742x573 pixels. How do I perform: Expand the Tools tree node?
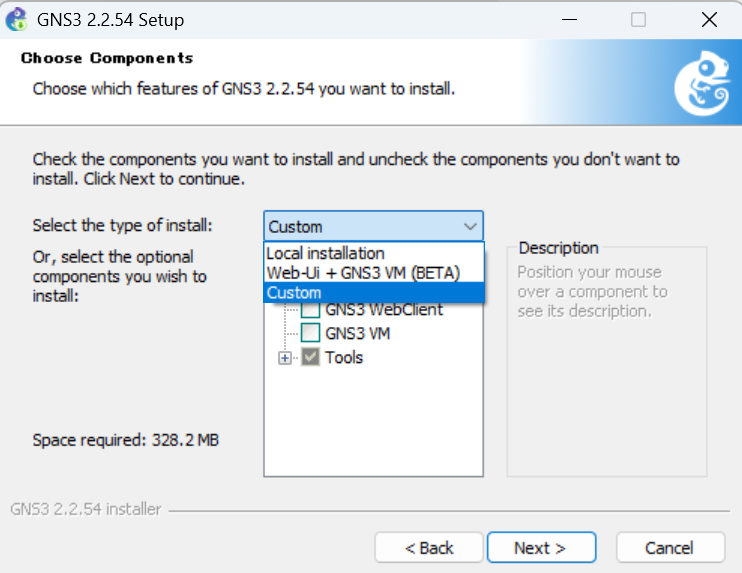point(284,358)
